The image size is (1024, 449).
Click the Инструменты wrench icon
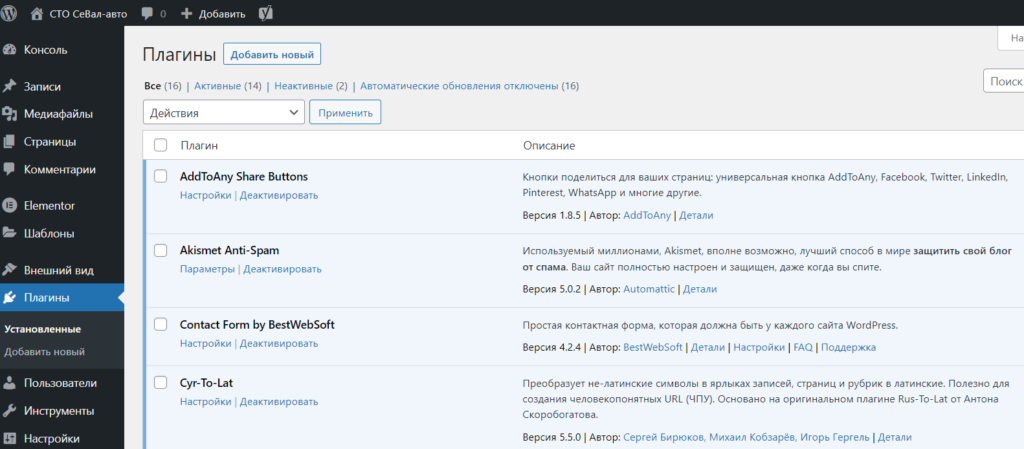click(9, 411)
